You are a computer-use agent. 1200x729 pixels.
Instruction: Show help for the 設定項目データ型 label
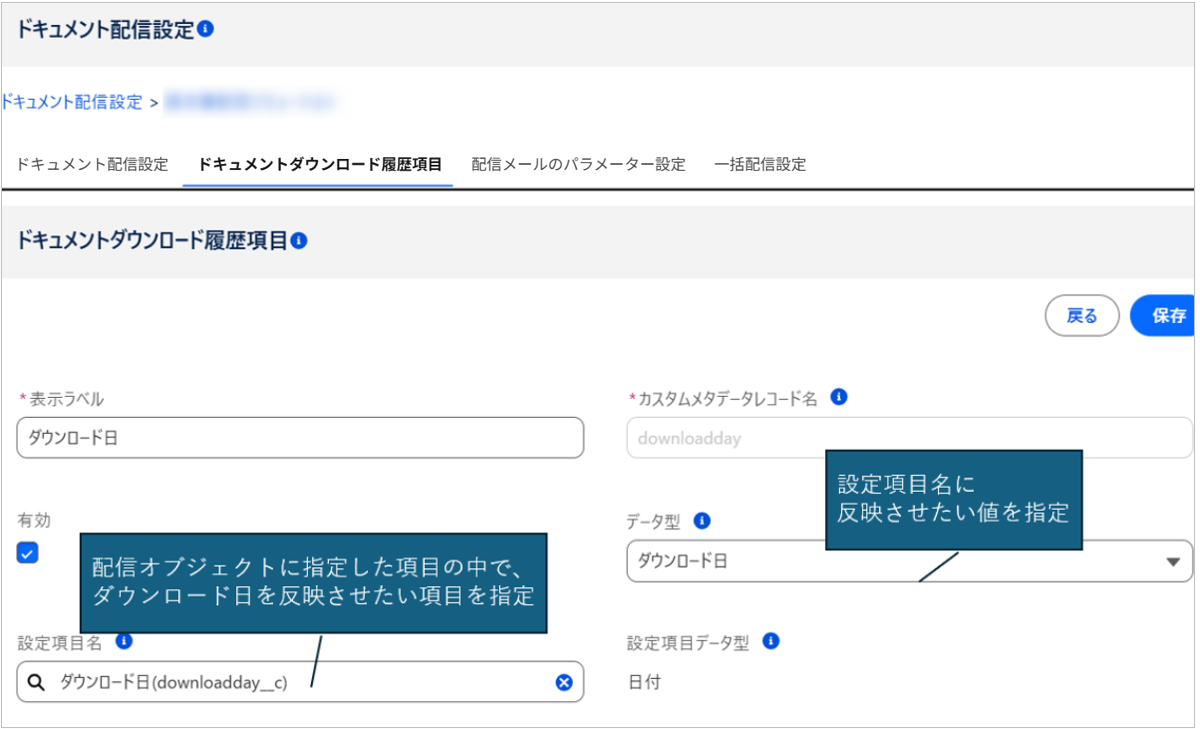tap(771, 641)
